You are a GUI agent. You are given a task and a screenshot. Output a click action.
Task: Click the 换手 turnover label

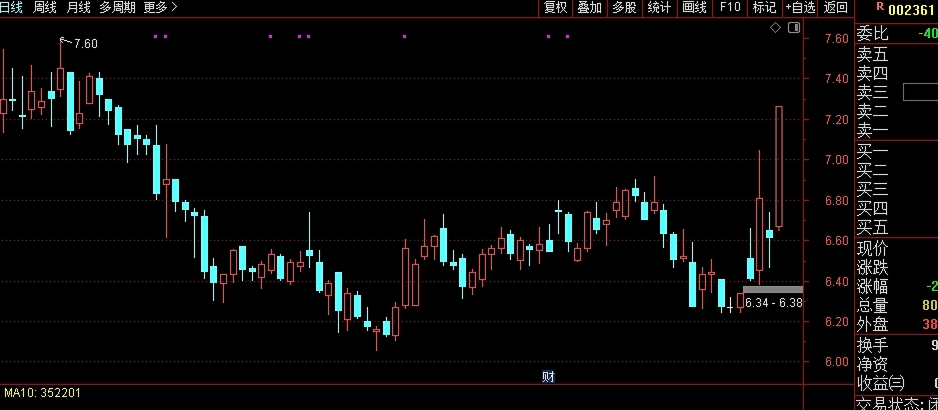point(873,345)
